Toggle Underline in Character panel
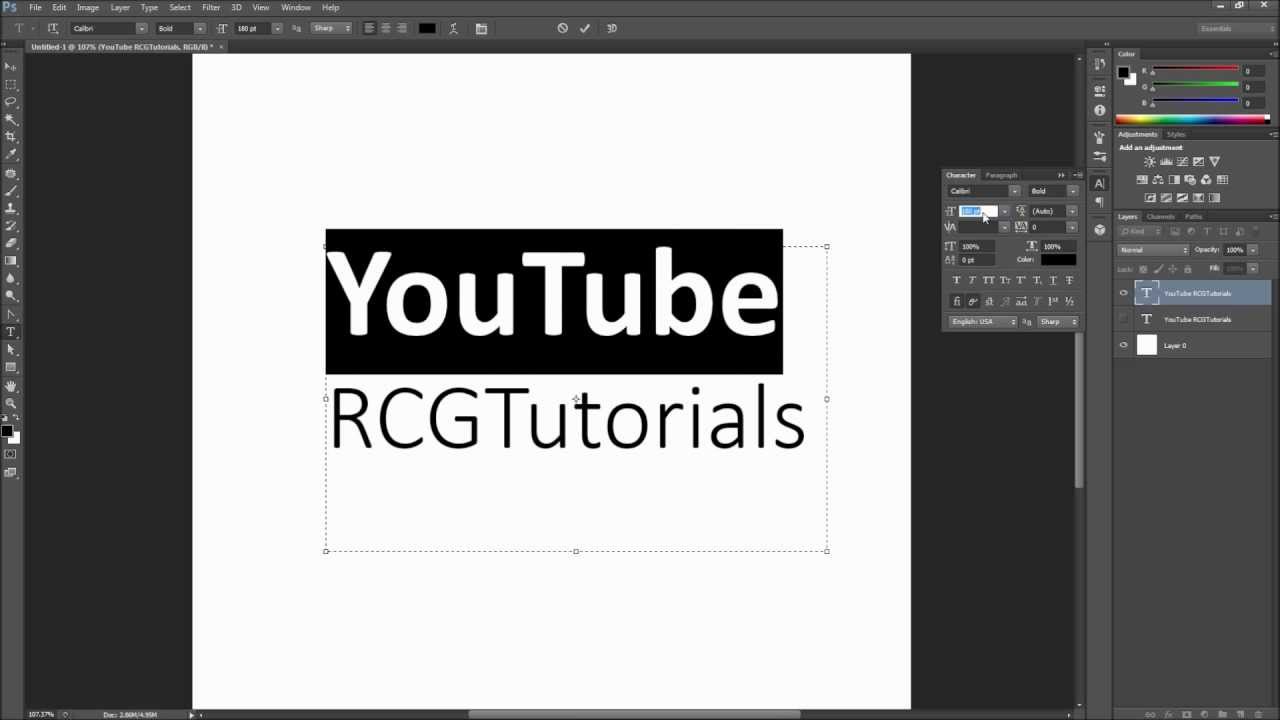This screenshot has width=1280, height=720. coord(1053,281)
